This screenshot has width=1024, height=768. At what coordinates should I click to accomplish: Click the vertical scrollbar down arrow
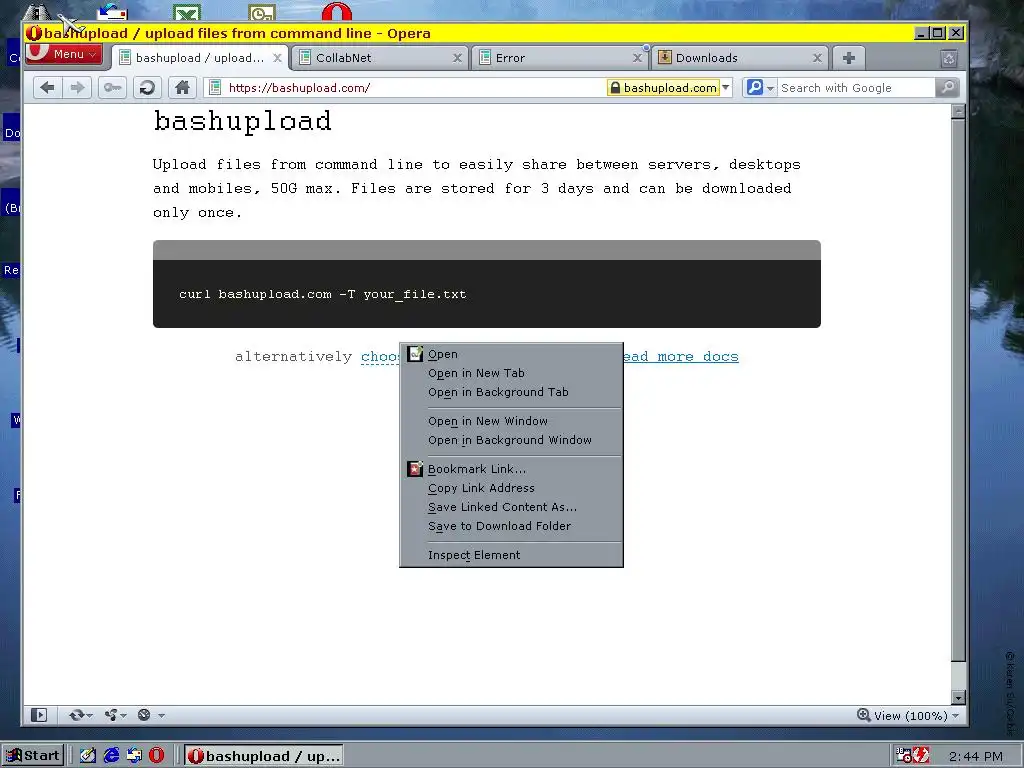958,697
